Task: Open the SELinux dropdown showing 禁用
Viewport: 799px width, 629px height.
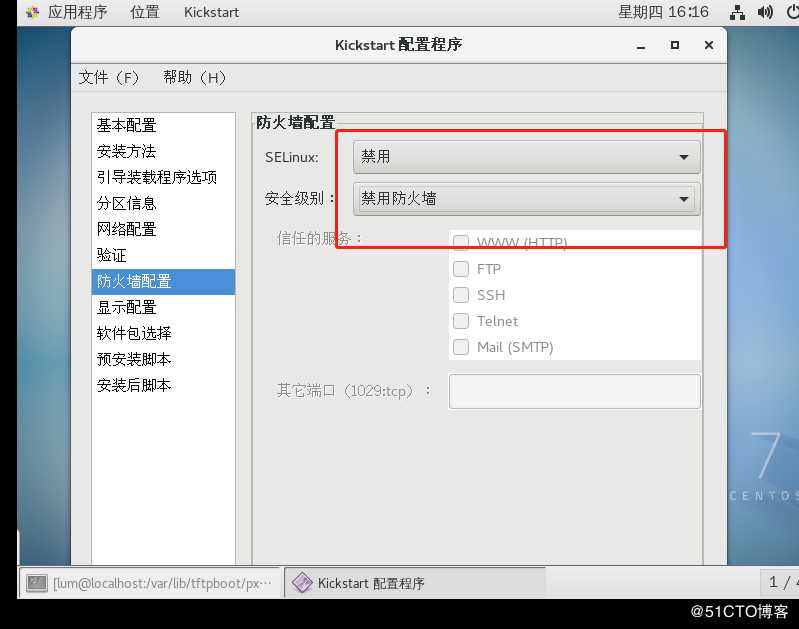Action: click(526, 157)
